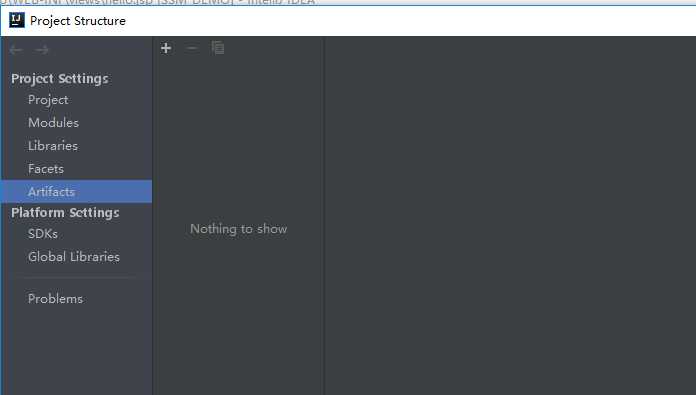Click the IntelliJ IDEA logo icon

(x=17, y=20)
